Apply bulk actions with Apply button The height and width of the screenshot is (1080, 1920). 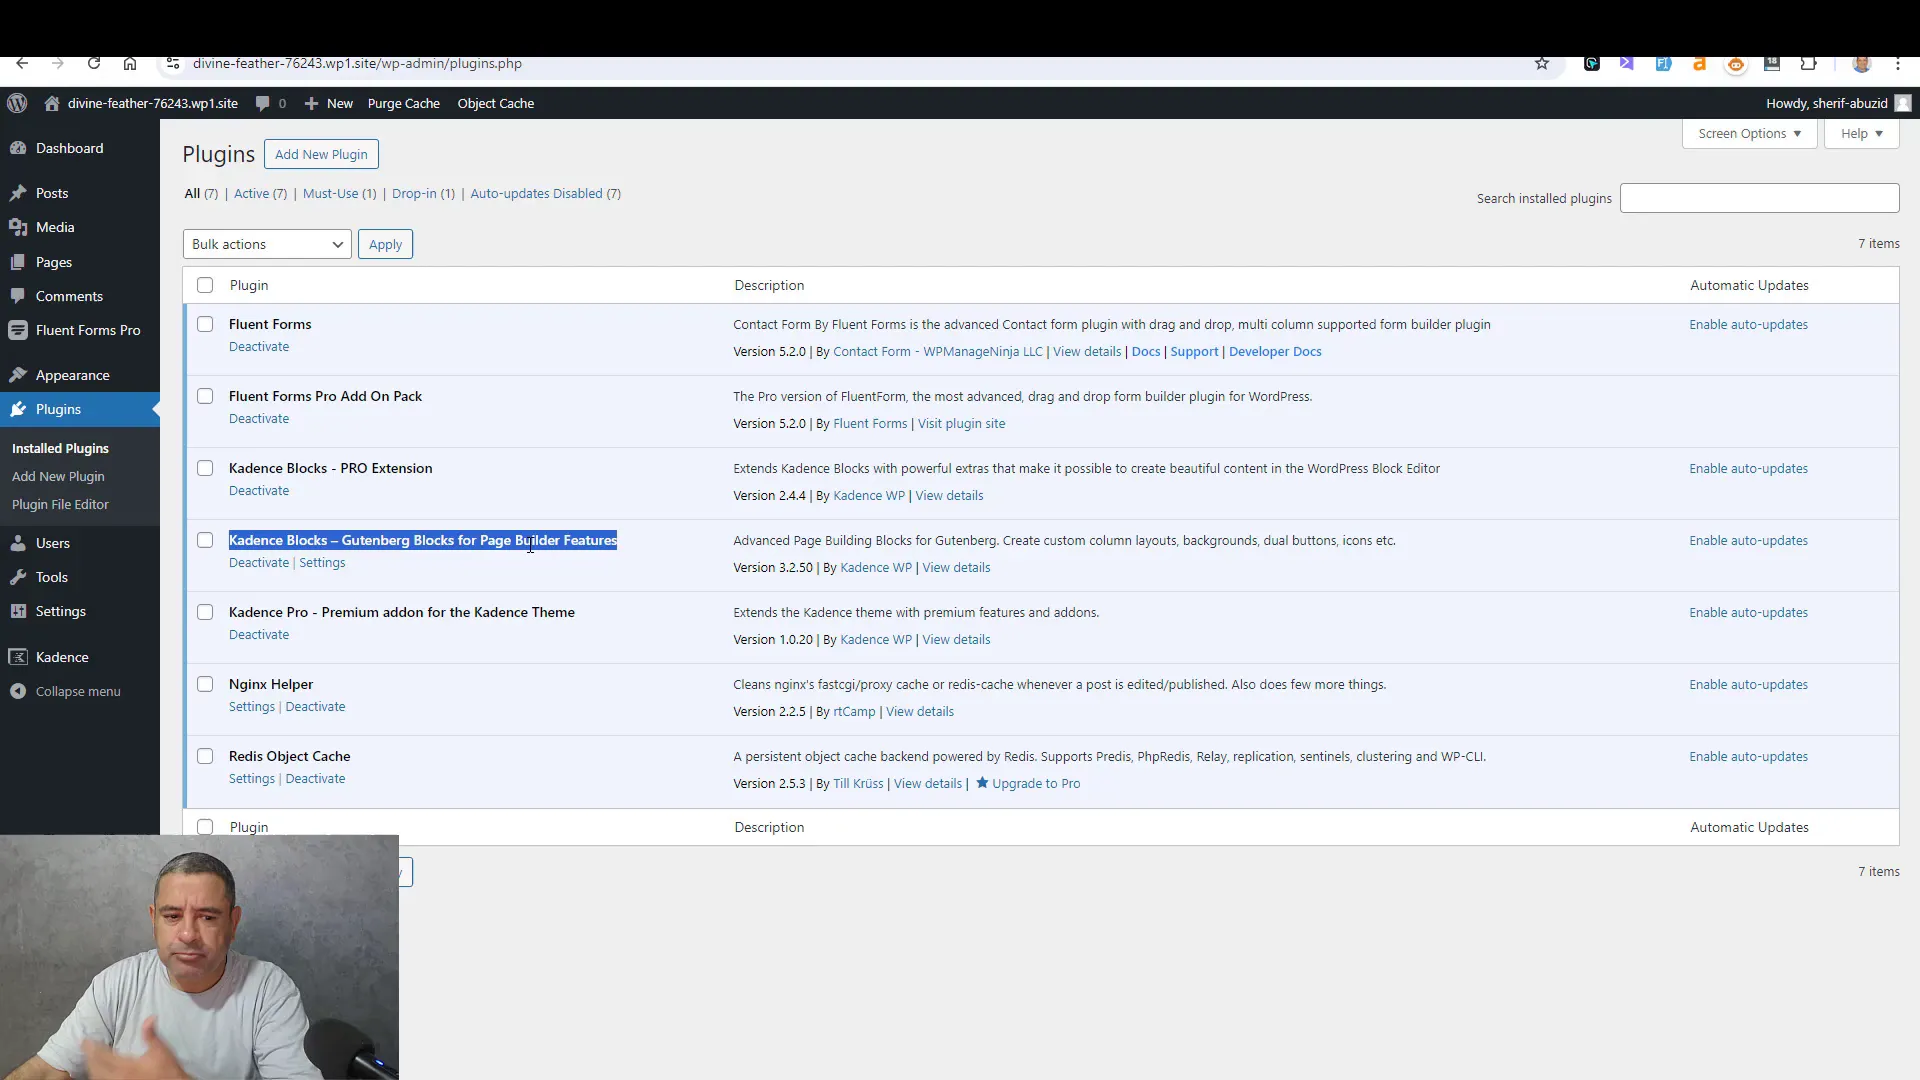point(385,244)
